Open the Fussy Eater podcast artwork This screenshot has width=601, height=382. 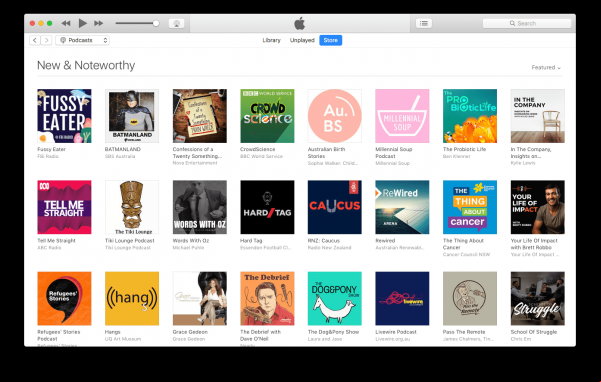coord(64,116)
